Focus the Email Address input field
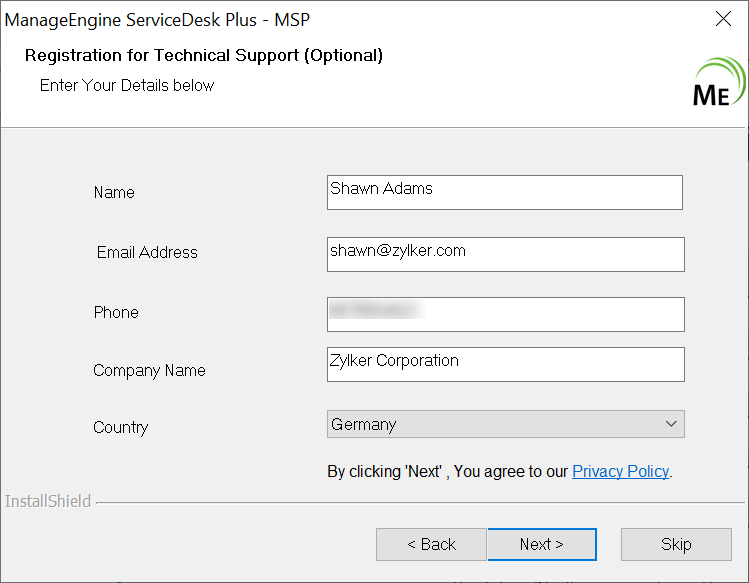The image size is (749, 583). [505, 254]
